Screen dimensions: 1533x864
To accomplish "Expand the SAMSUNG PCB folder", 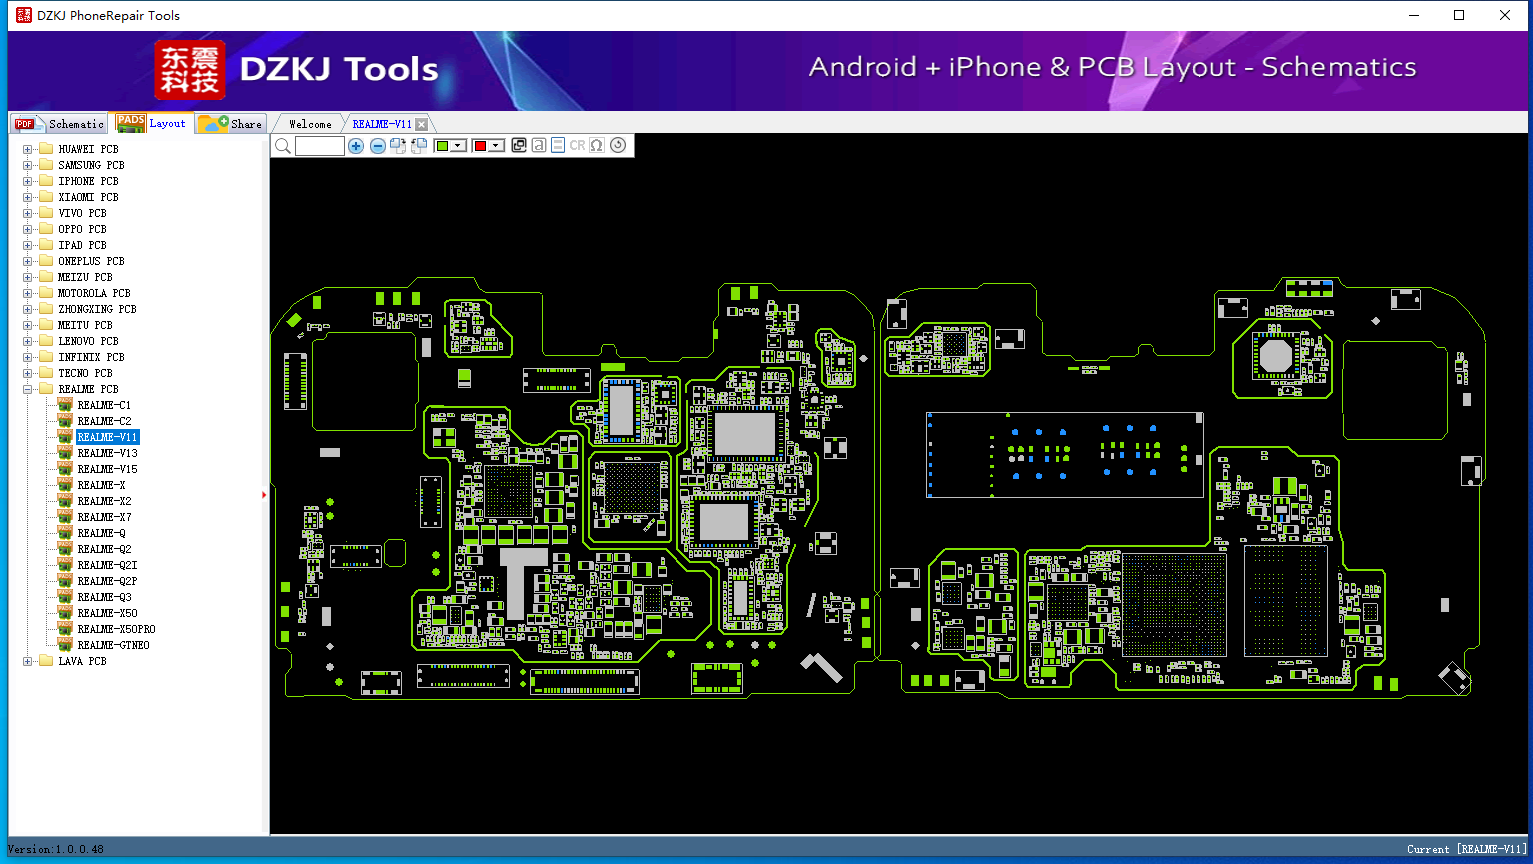I will pyautogui.click(x=28, y=165).
